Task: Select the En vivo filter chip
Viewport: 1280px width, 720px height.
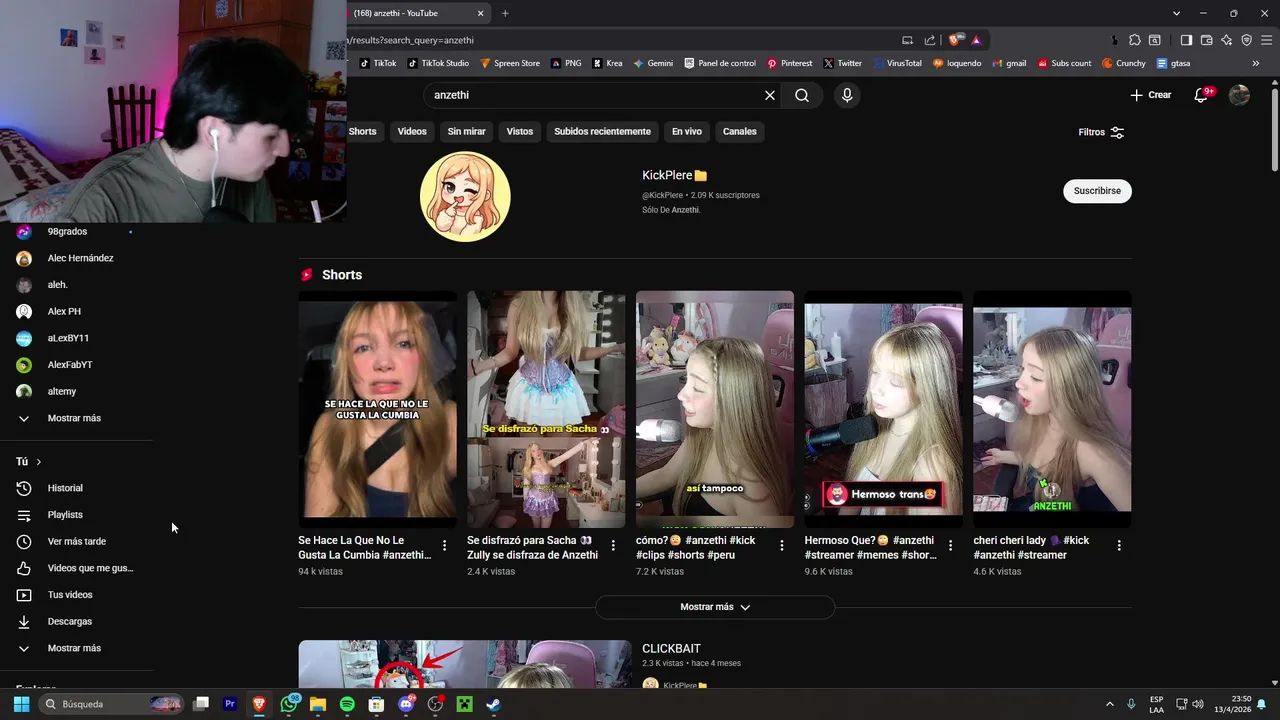Action: click(686, 131)
